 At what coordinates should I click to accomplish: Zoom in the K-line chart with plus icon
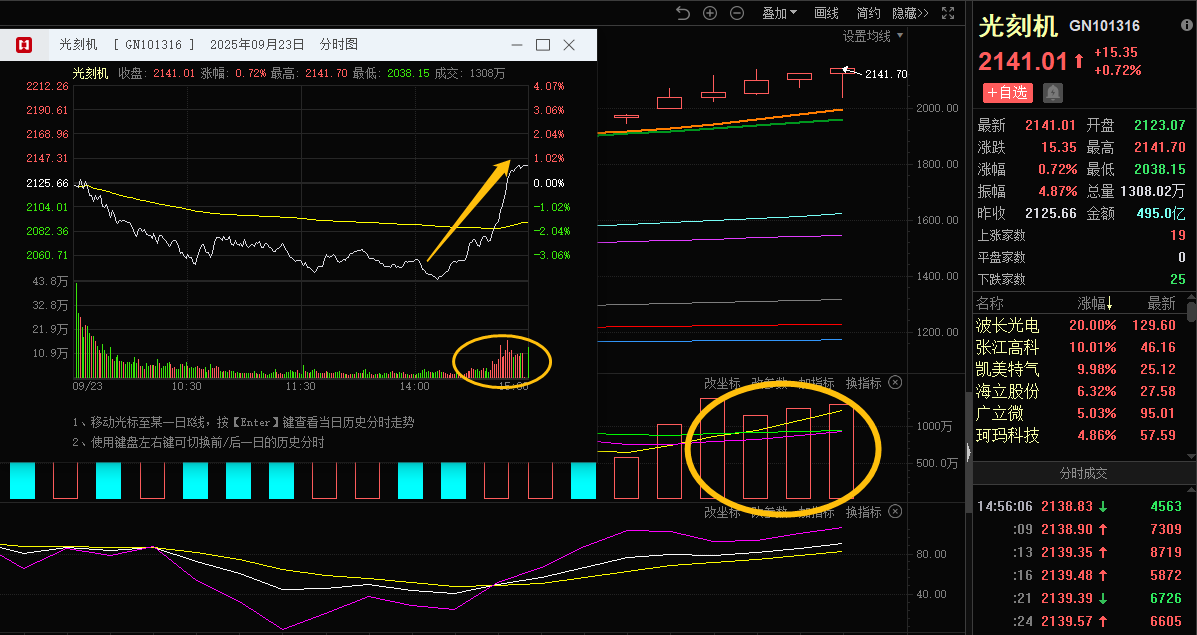click(x=710, y=13)
